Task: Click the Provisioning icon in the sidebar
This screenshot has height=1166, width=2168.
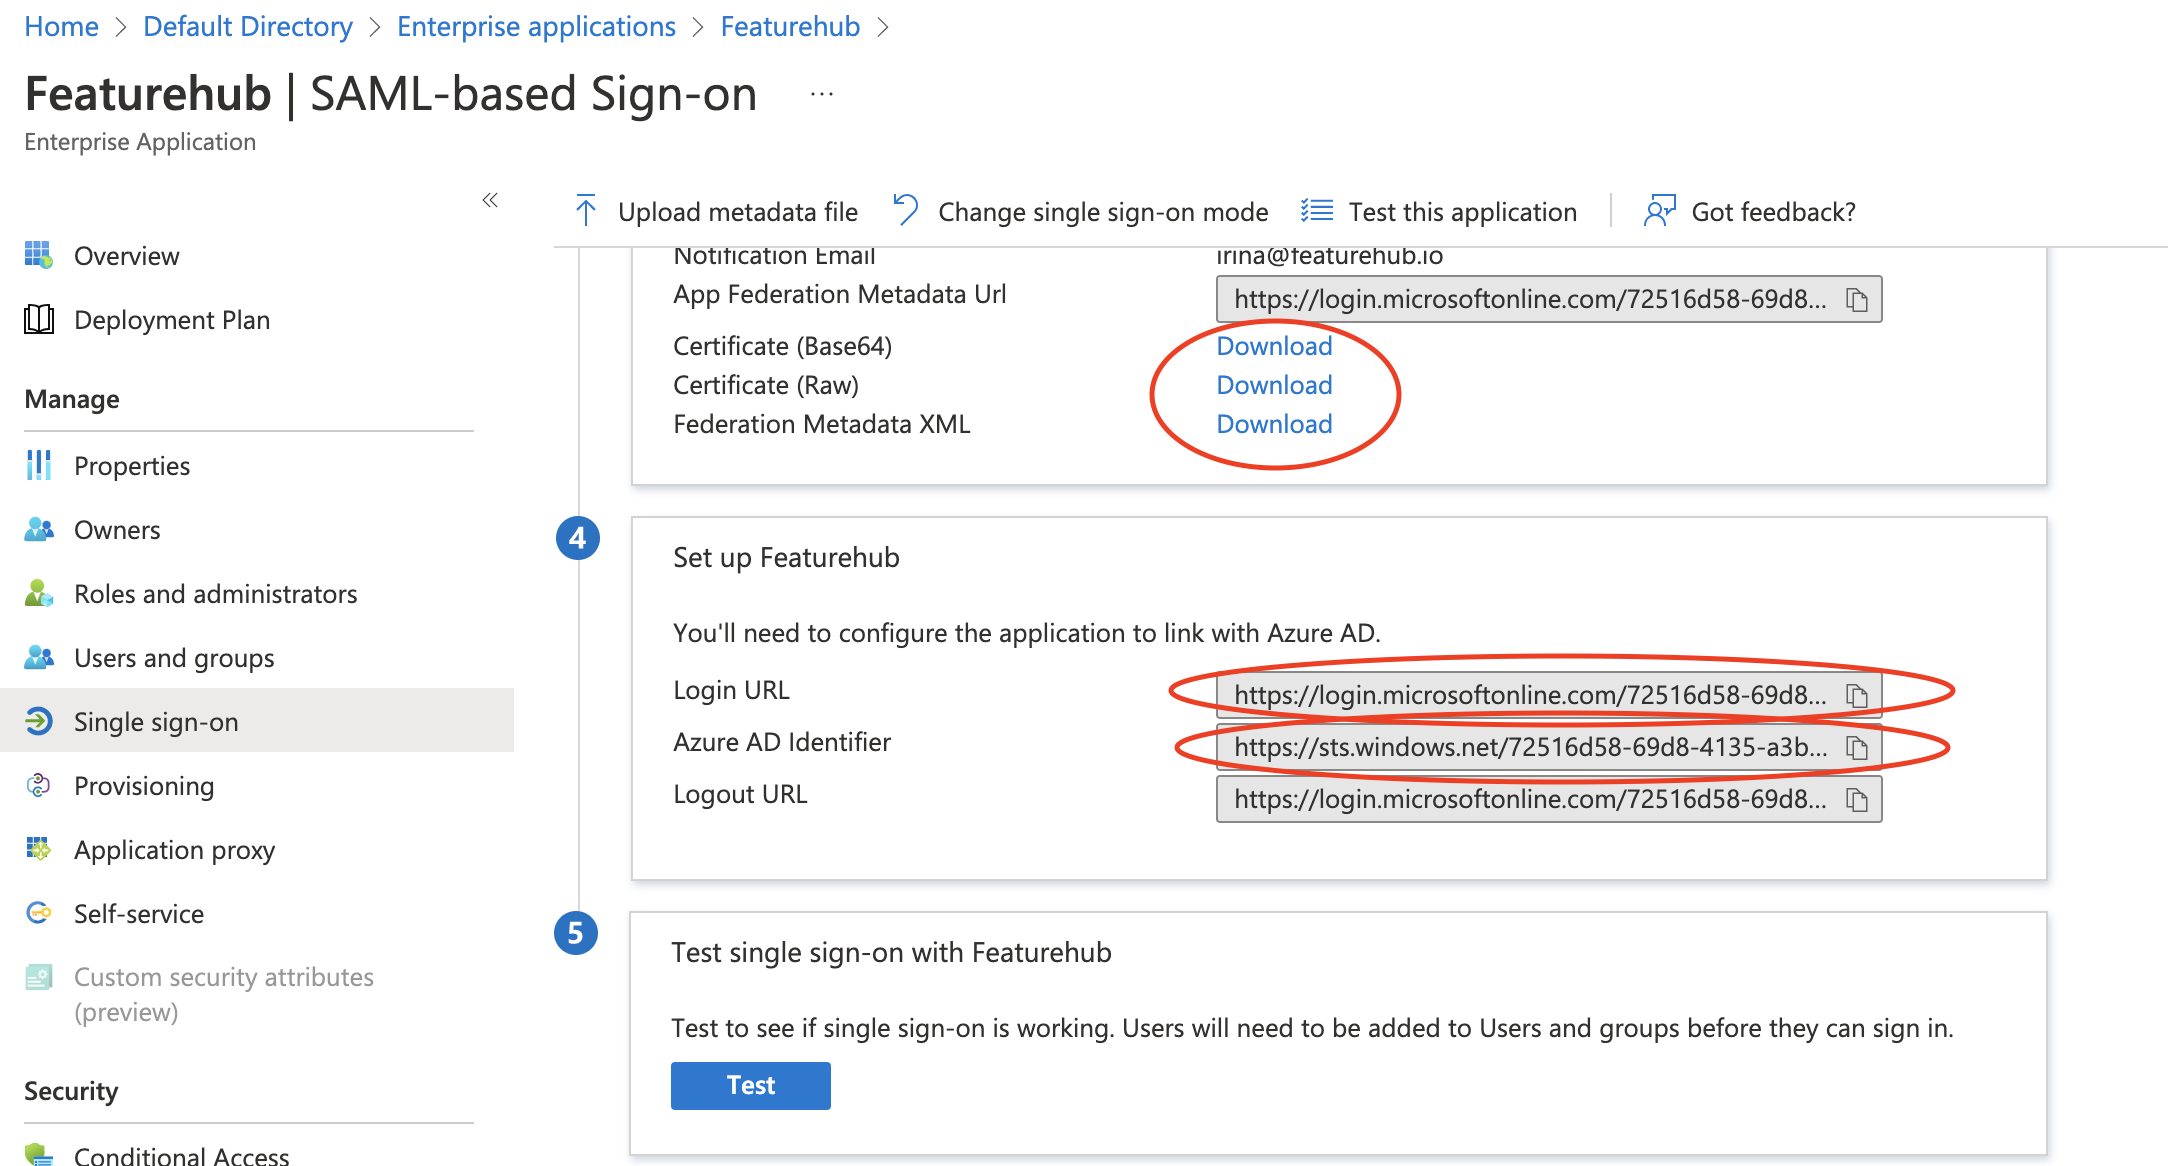Action: pos(38,786)
